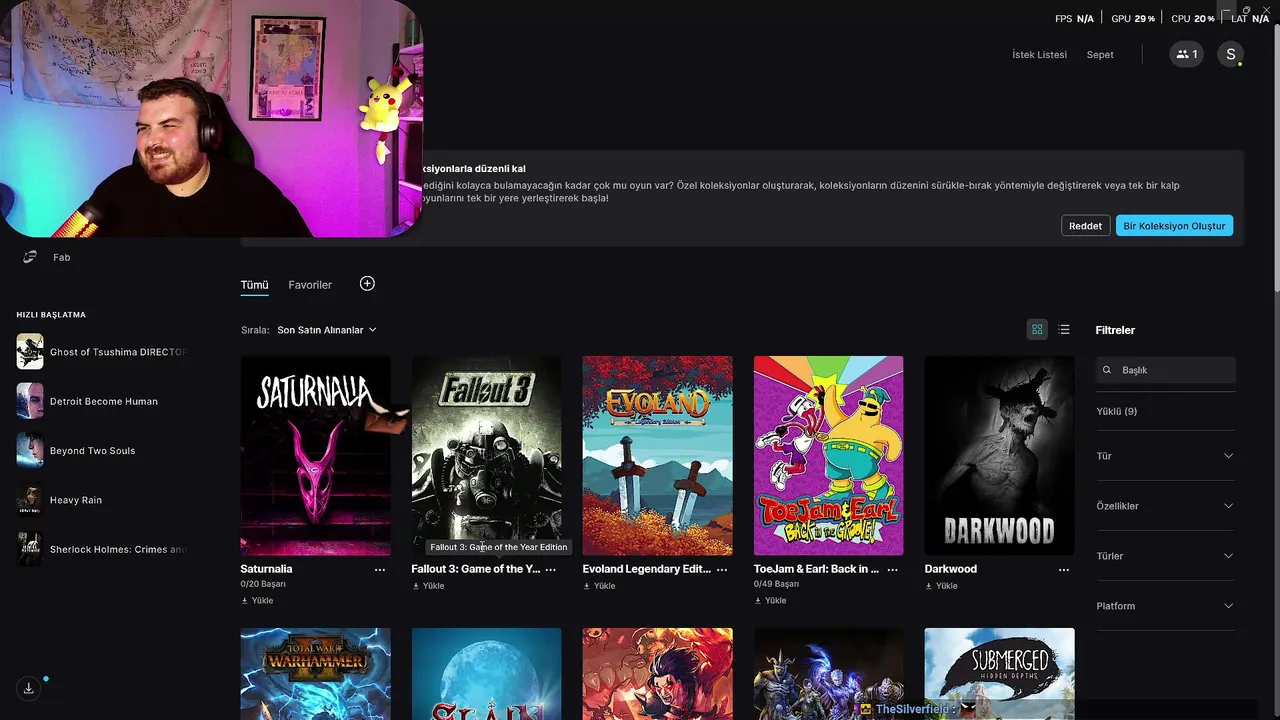Click Detroit Become Human quick launch icon
This screenshot has height=720, width=1280.
tap(30, 401)
